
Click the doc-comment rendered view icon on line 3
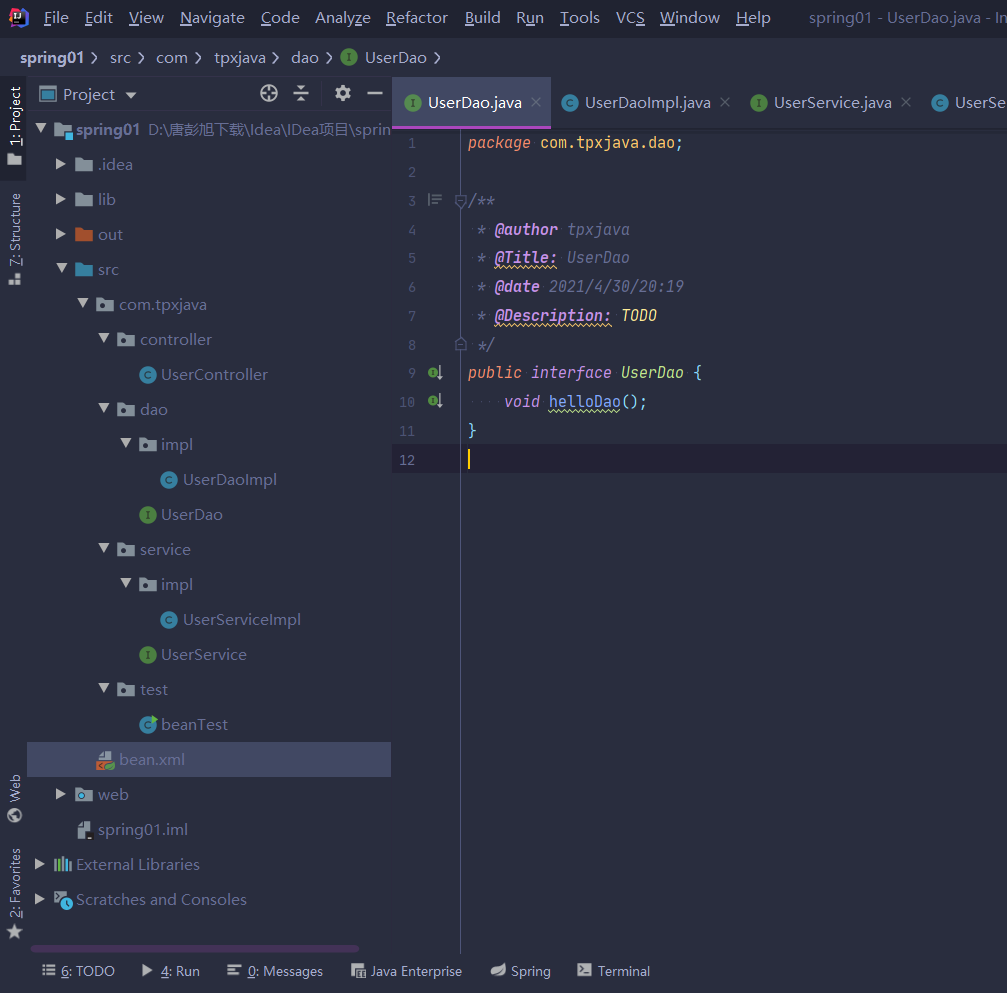435,200
